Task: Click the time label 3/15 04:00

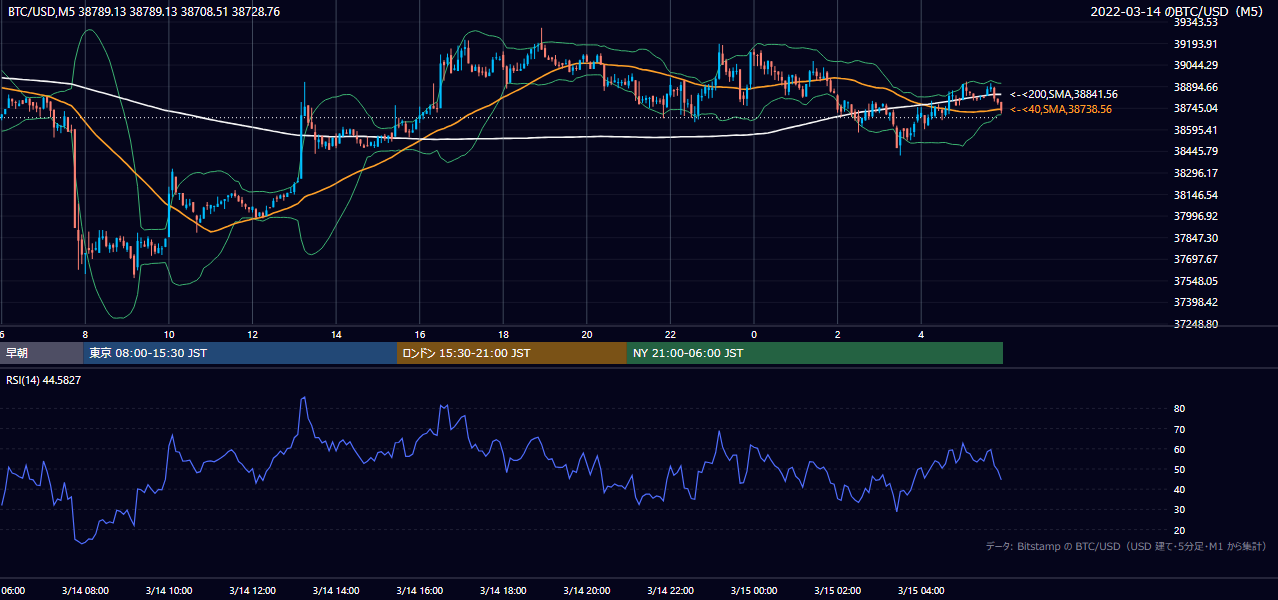Action: (x=921, y=591)
